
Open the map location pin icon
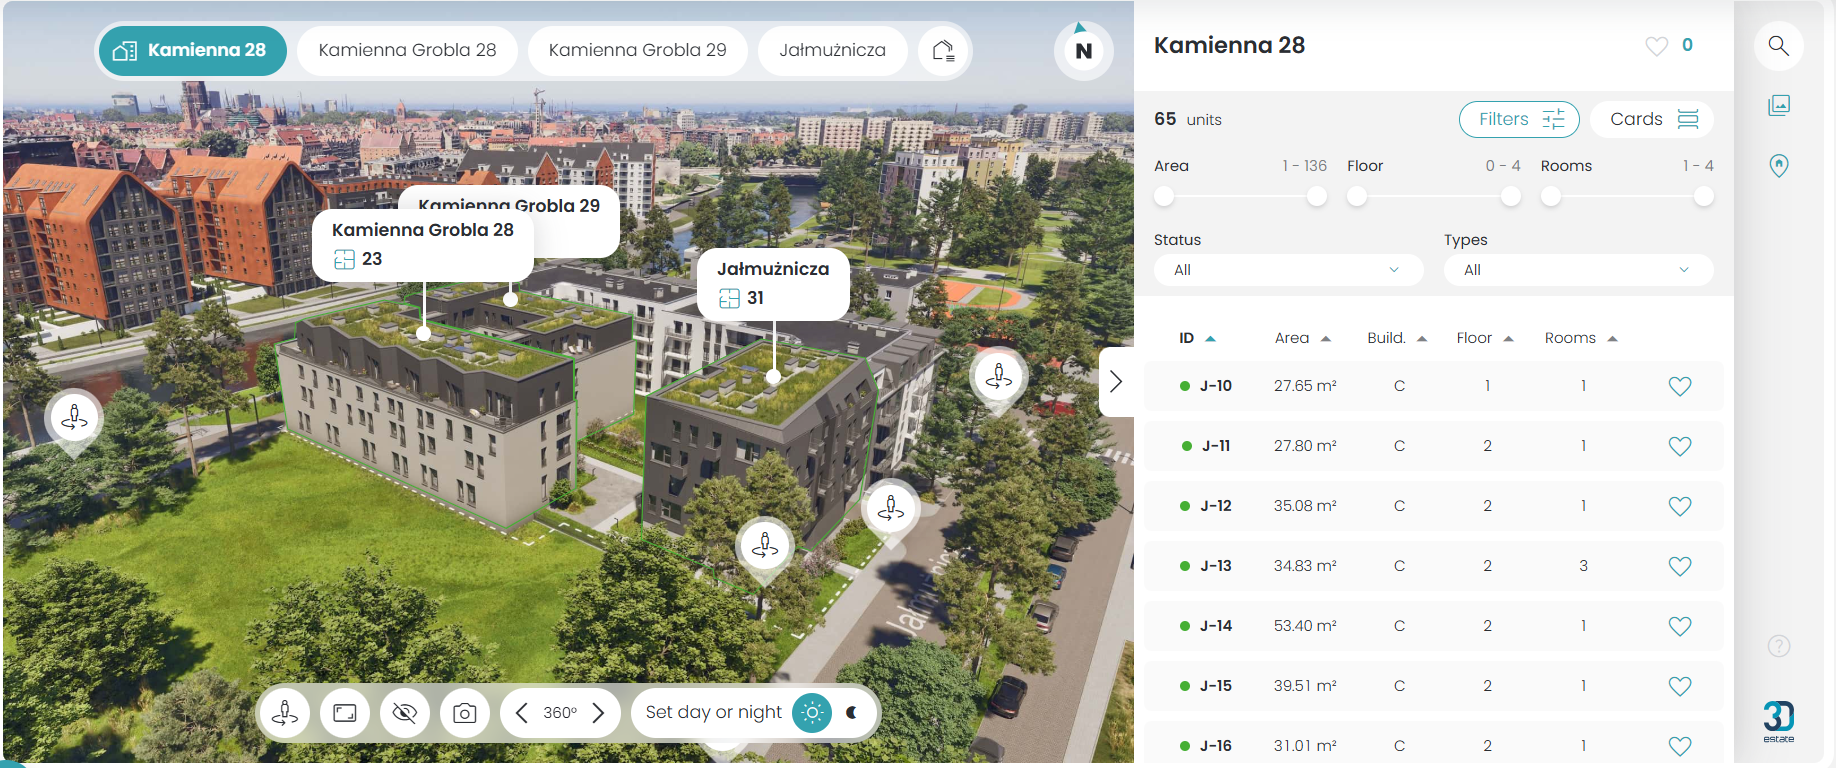click(1778, 165)
